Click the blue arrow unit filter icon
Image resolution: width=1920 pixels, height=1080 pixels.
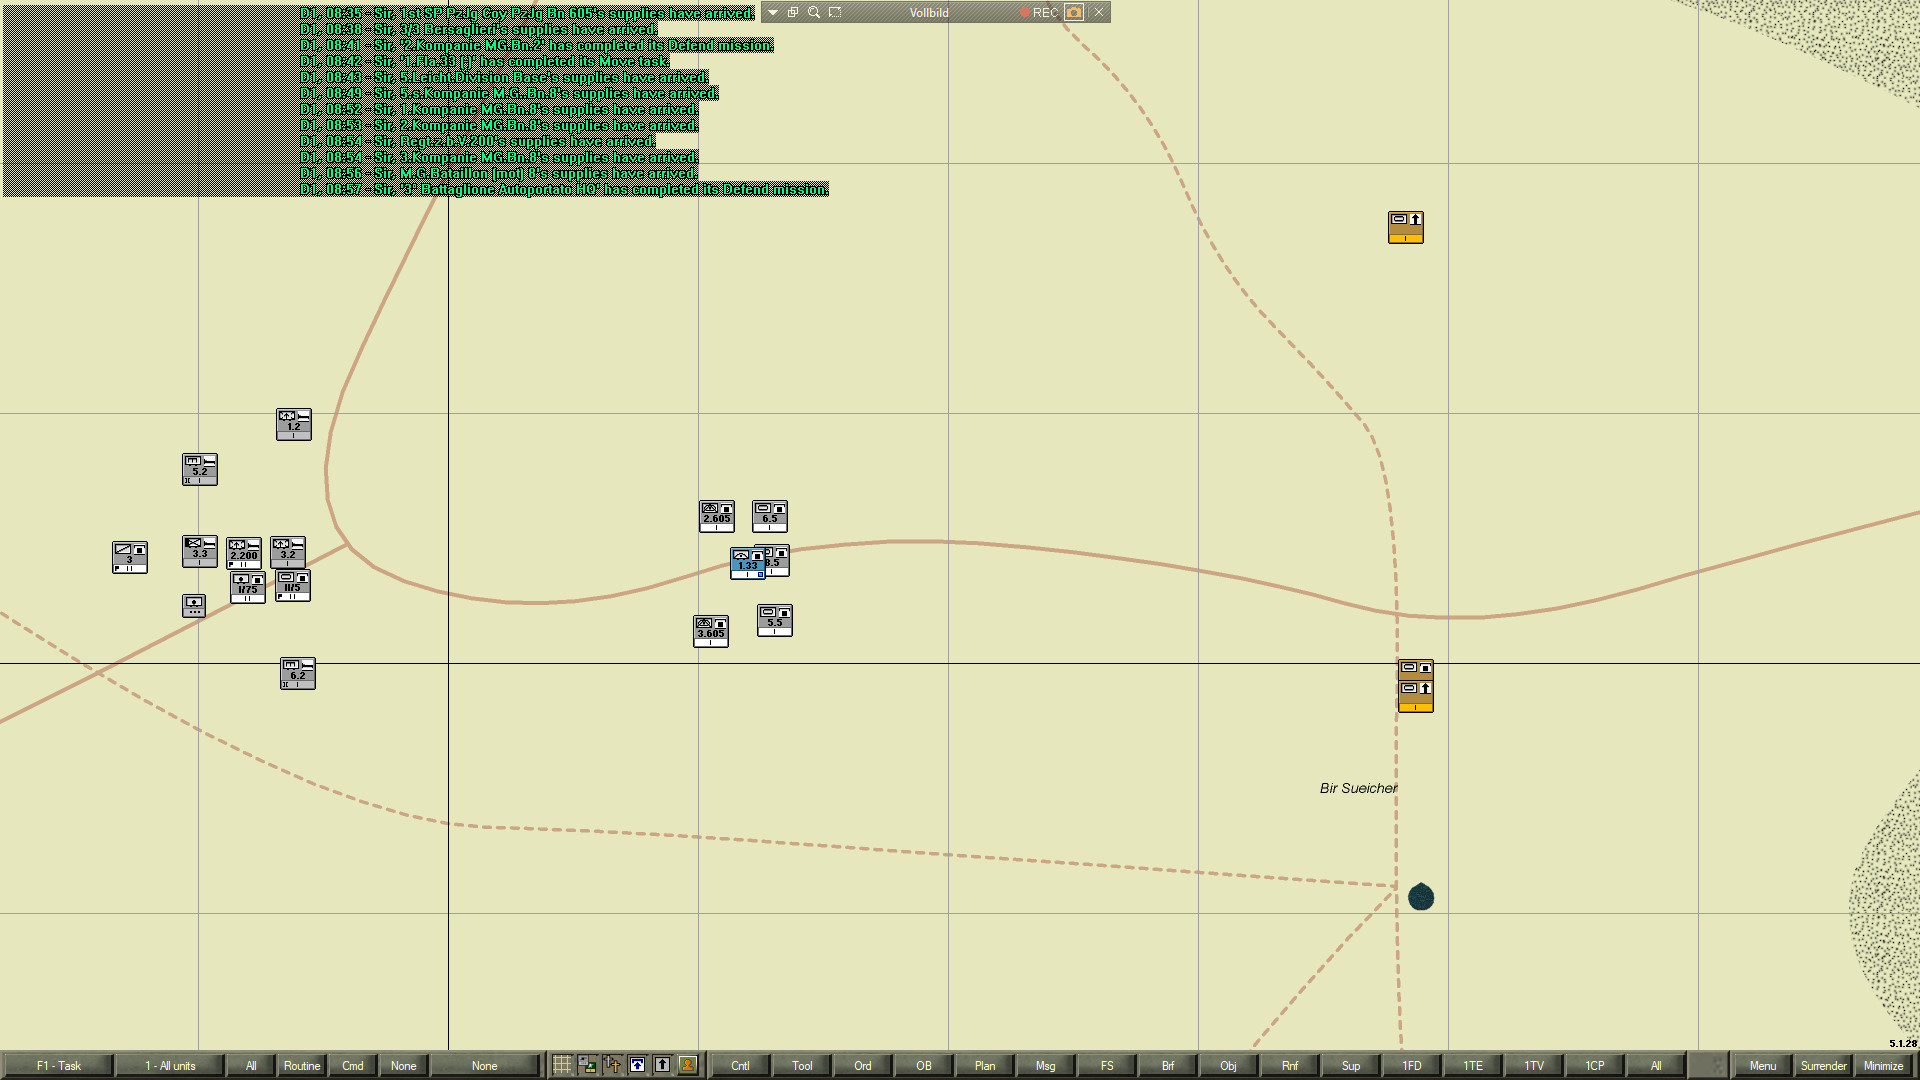pyautogui.click(x=637, y=1065)
